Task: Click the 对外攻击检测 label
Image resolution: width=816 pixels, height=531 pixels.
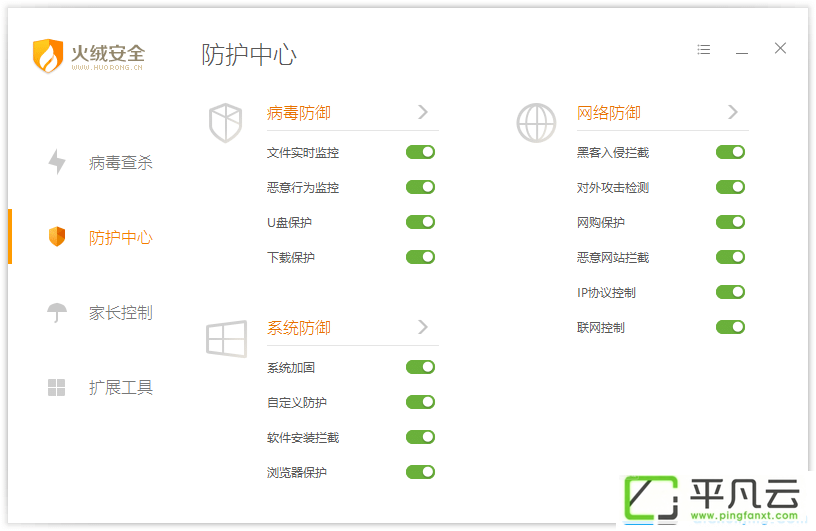Action: pos(613,187)
